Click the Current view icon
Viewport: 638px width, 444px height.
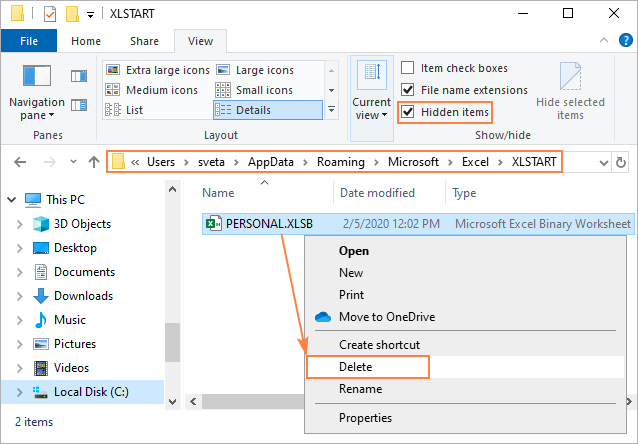(x=372, y=77)
